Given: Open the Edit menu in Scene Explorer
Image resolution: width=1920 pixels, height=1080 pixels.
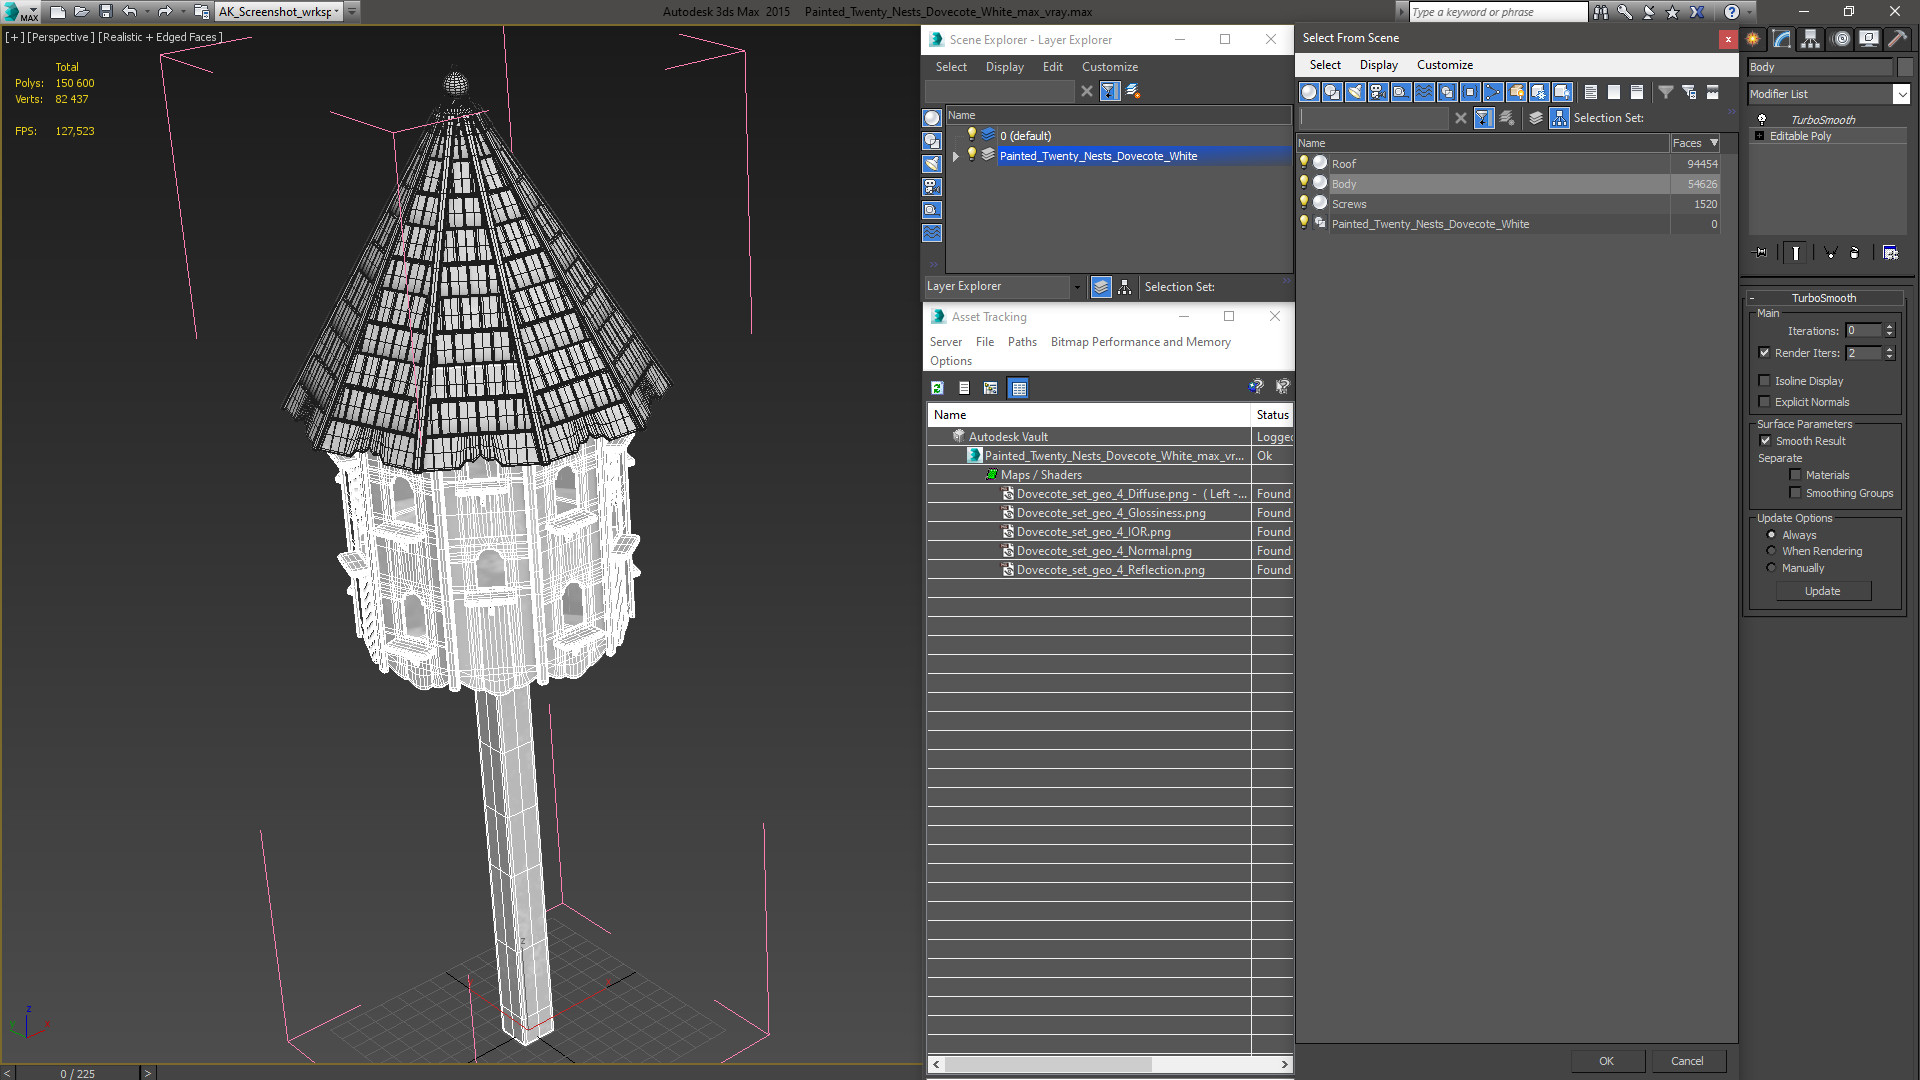Looking at the screenshot, I should pos(1052,67).
